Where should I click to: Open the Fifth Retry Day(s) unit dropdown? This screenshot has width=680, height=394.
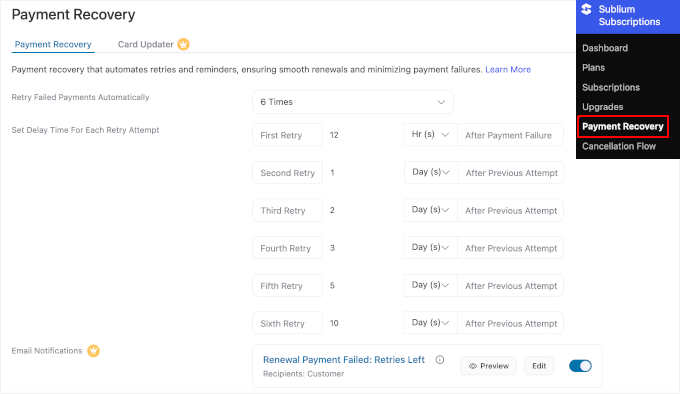tap(430, 286)
